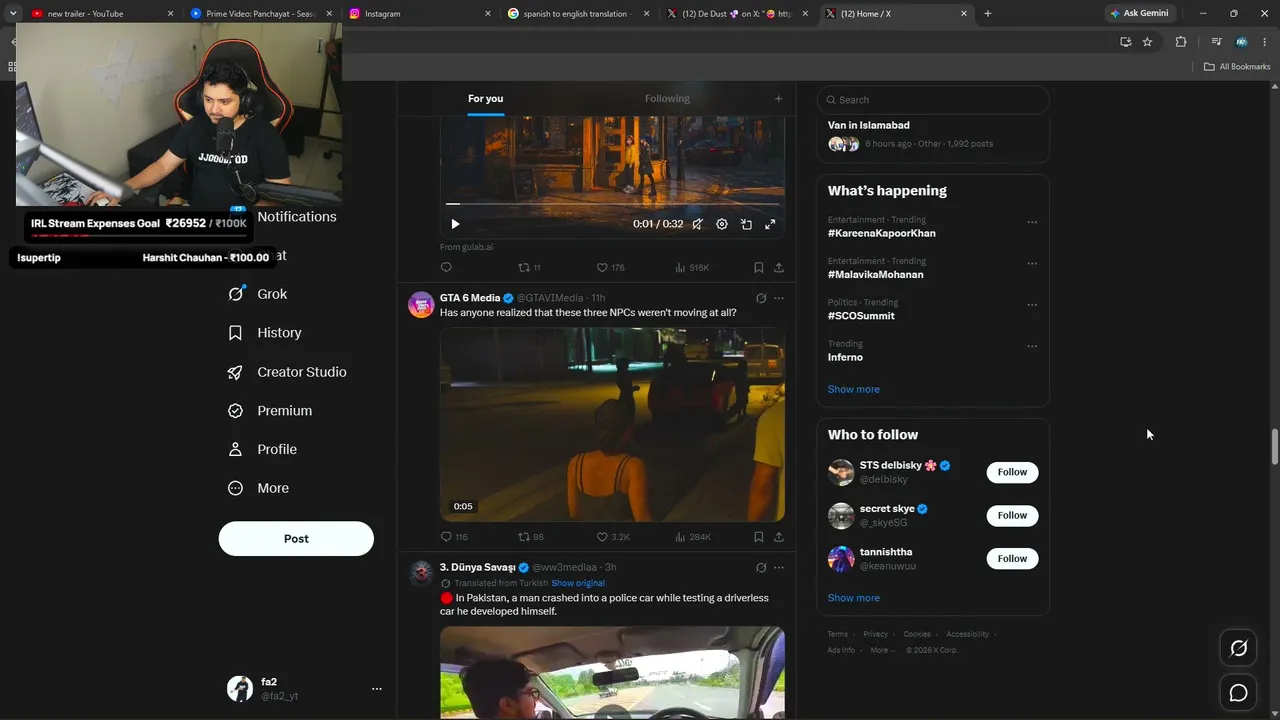Open options for #SCOSummit trend
Screen dimensions: 1280x720
pyautogui.click(x=1032, y=305)
